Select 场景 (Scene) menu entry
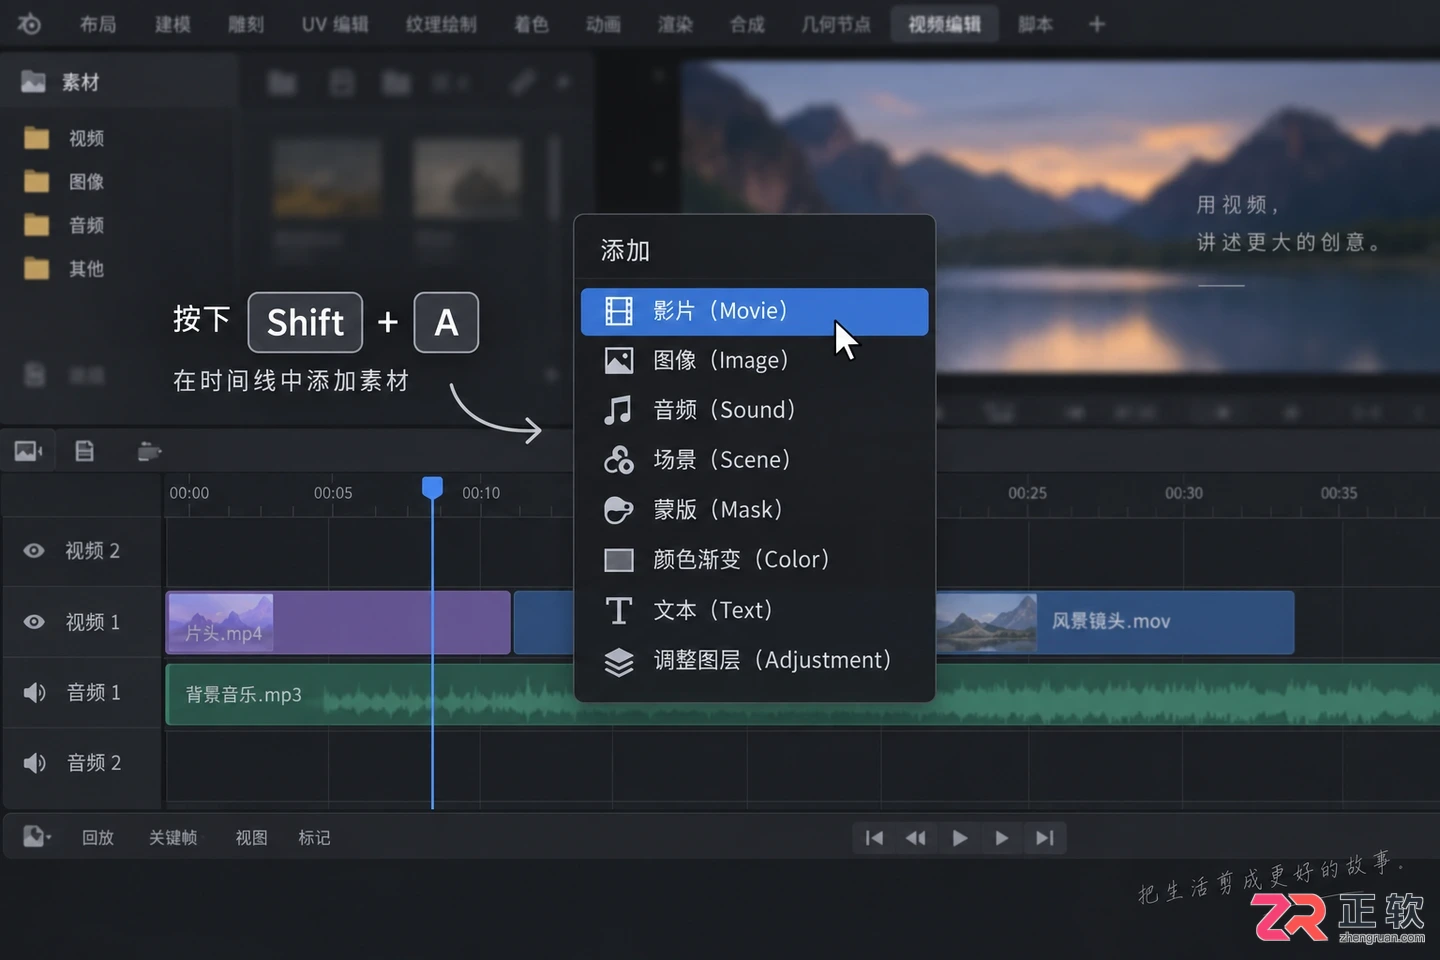 pos(754,460)
